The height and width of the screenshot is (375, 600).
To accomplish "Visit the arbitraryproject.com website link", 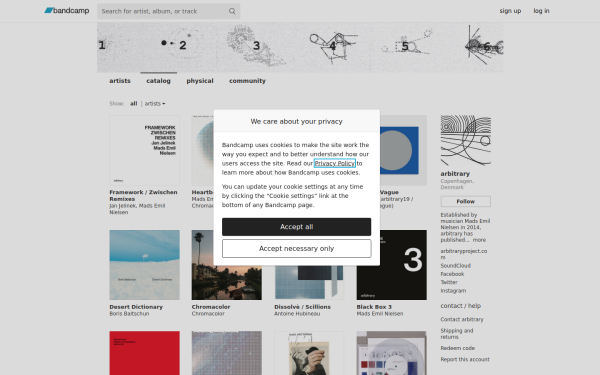I will pyautogui.click(x=463, y=254).
